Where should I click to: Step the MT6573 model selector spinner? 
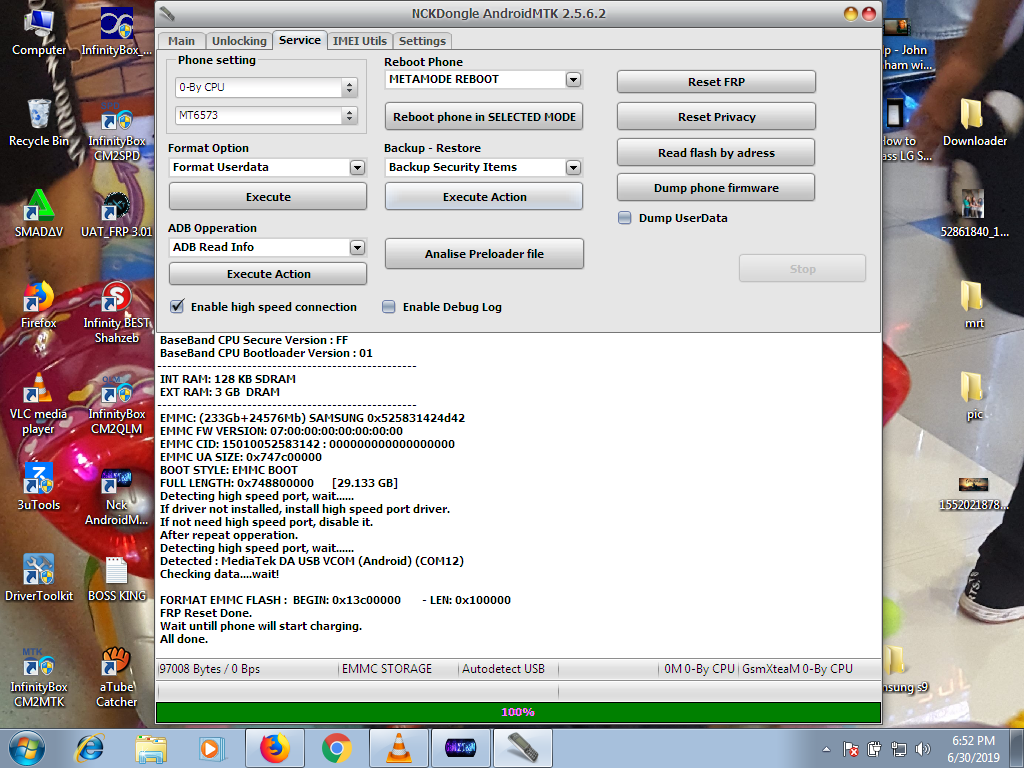(x=349, y=115)
